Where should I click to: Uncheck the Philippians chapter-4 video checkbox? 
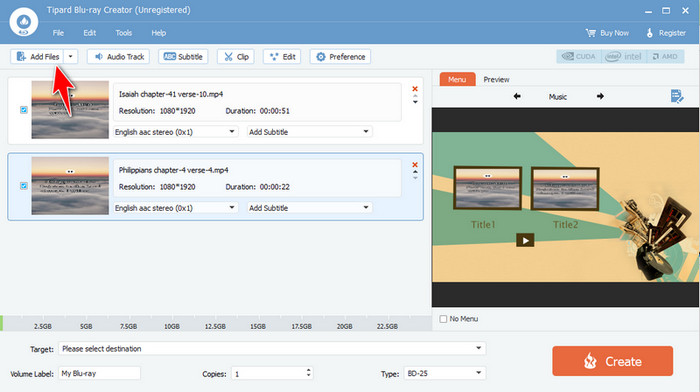[24, 186]
